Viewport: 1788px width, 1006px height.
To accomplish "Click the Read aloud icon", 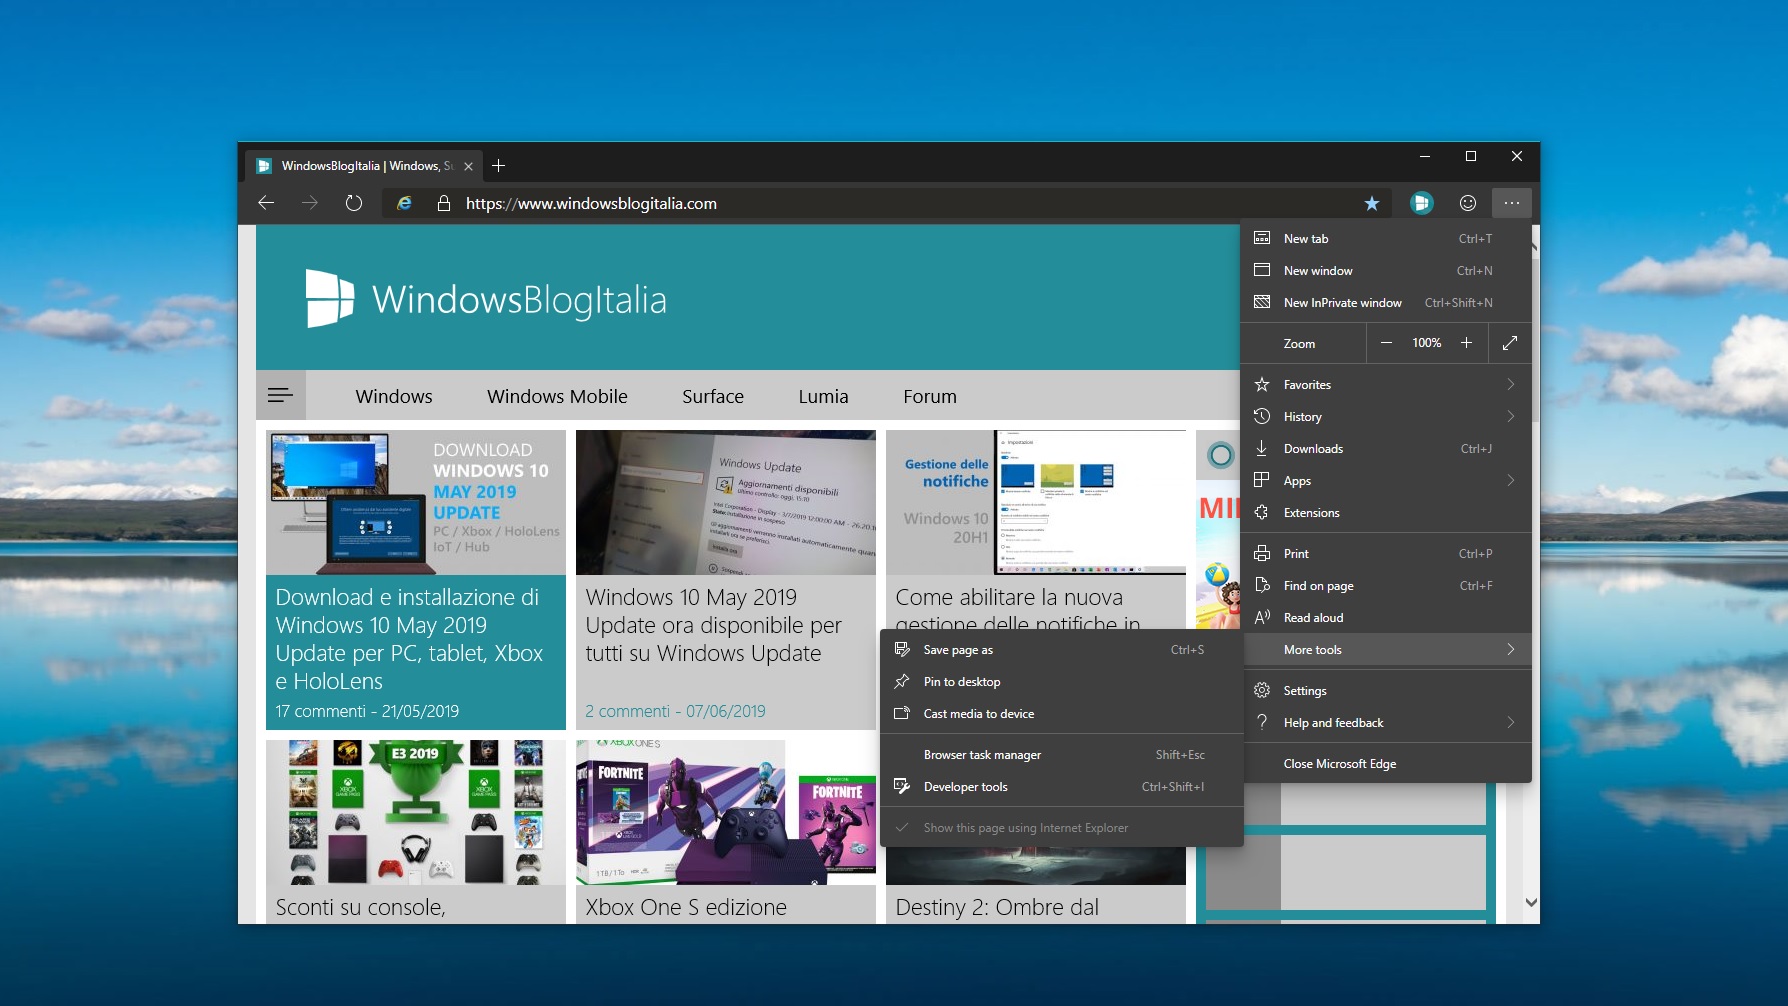I will pos(1262,617).
